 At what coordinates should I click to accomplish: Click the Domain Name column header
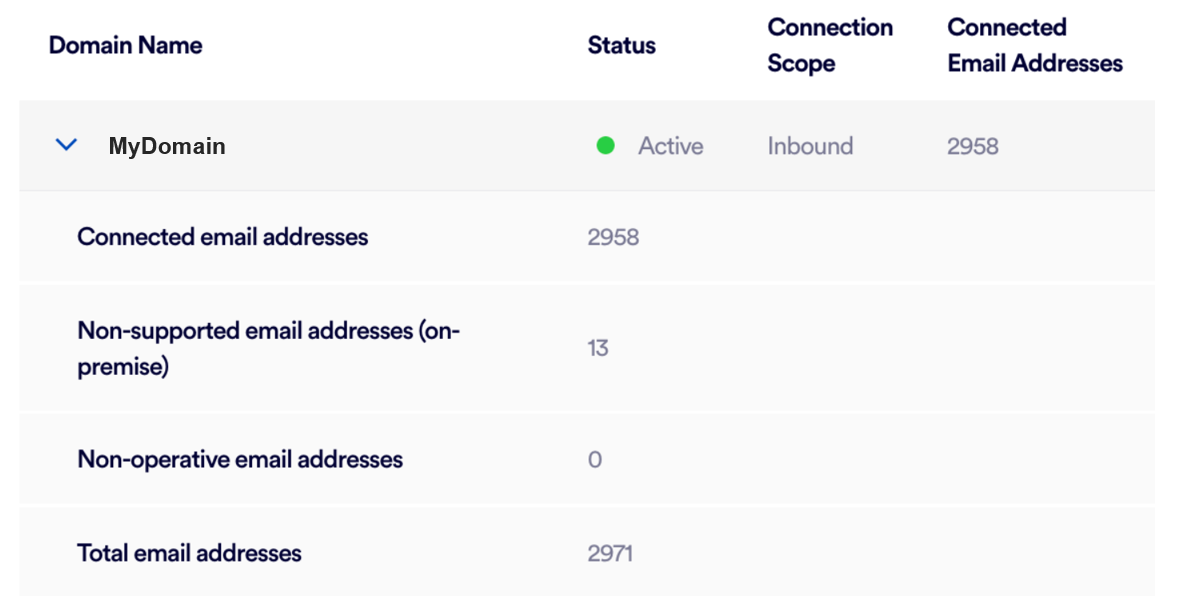tap(125, 45)
